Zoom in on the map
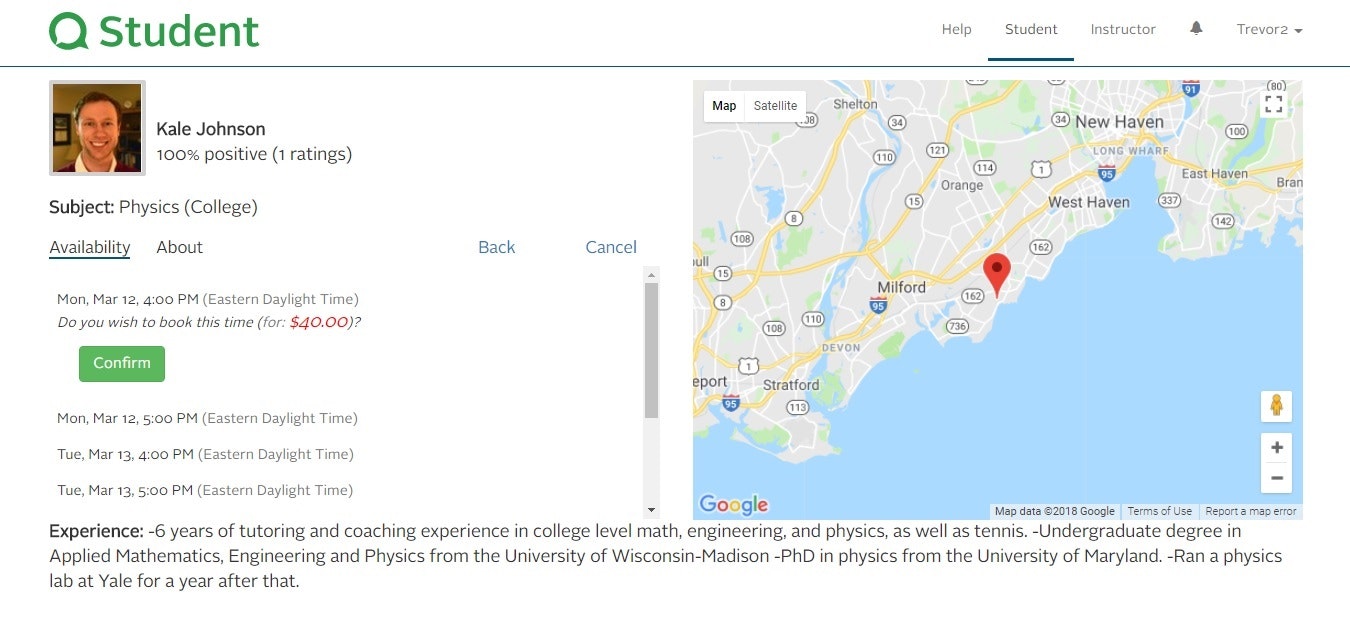 (1276, 448)
